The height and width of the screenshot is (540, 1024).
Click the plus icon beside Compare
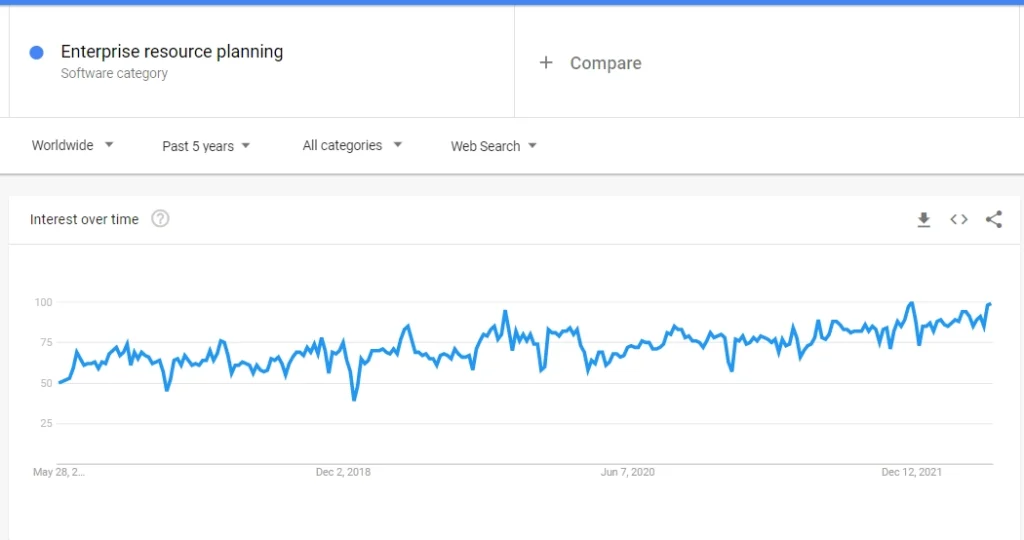pyautogui.click(x=546, y=63)
